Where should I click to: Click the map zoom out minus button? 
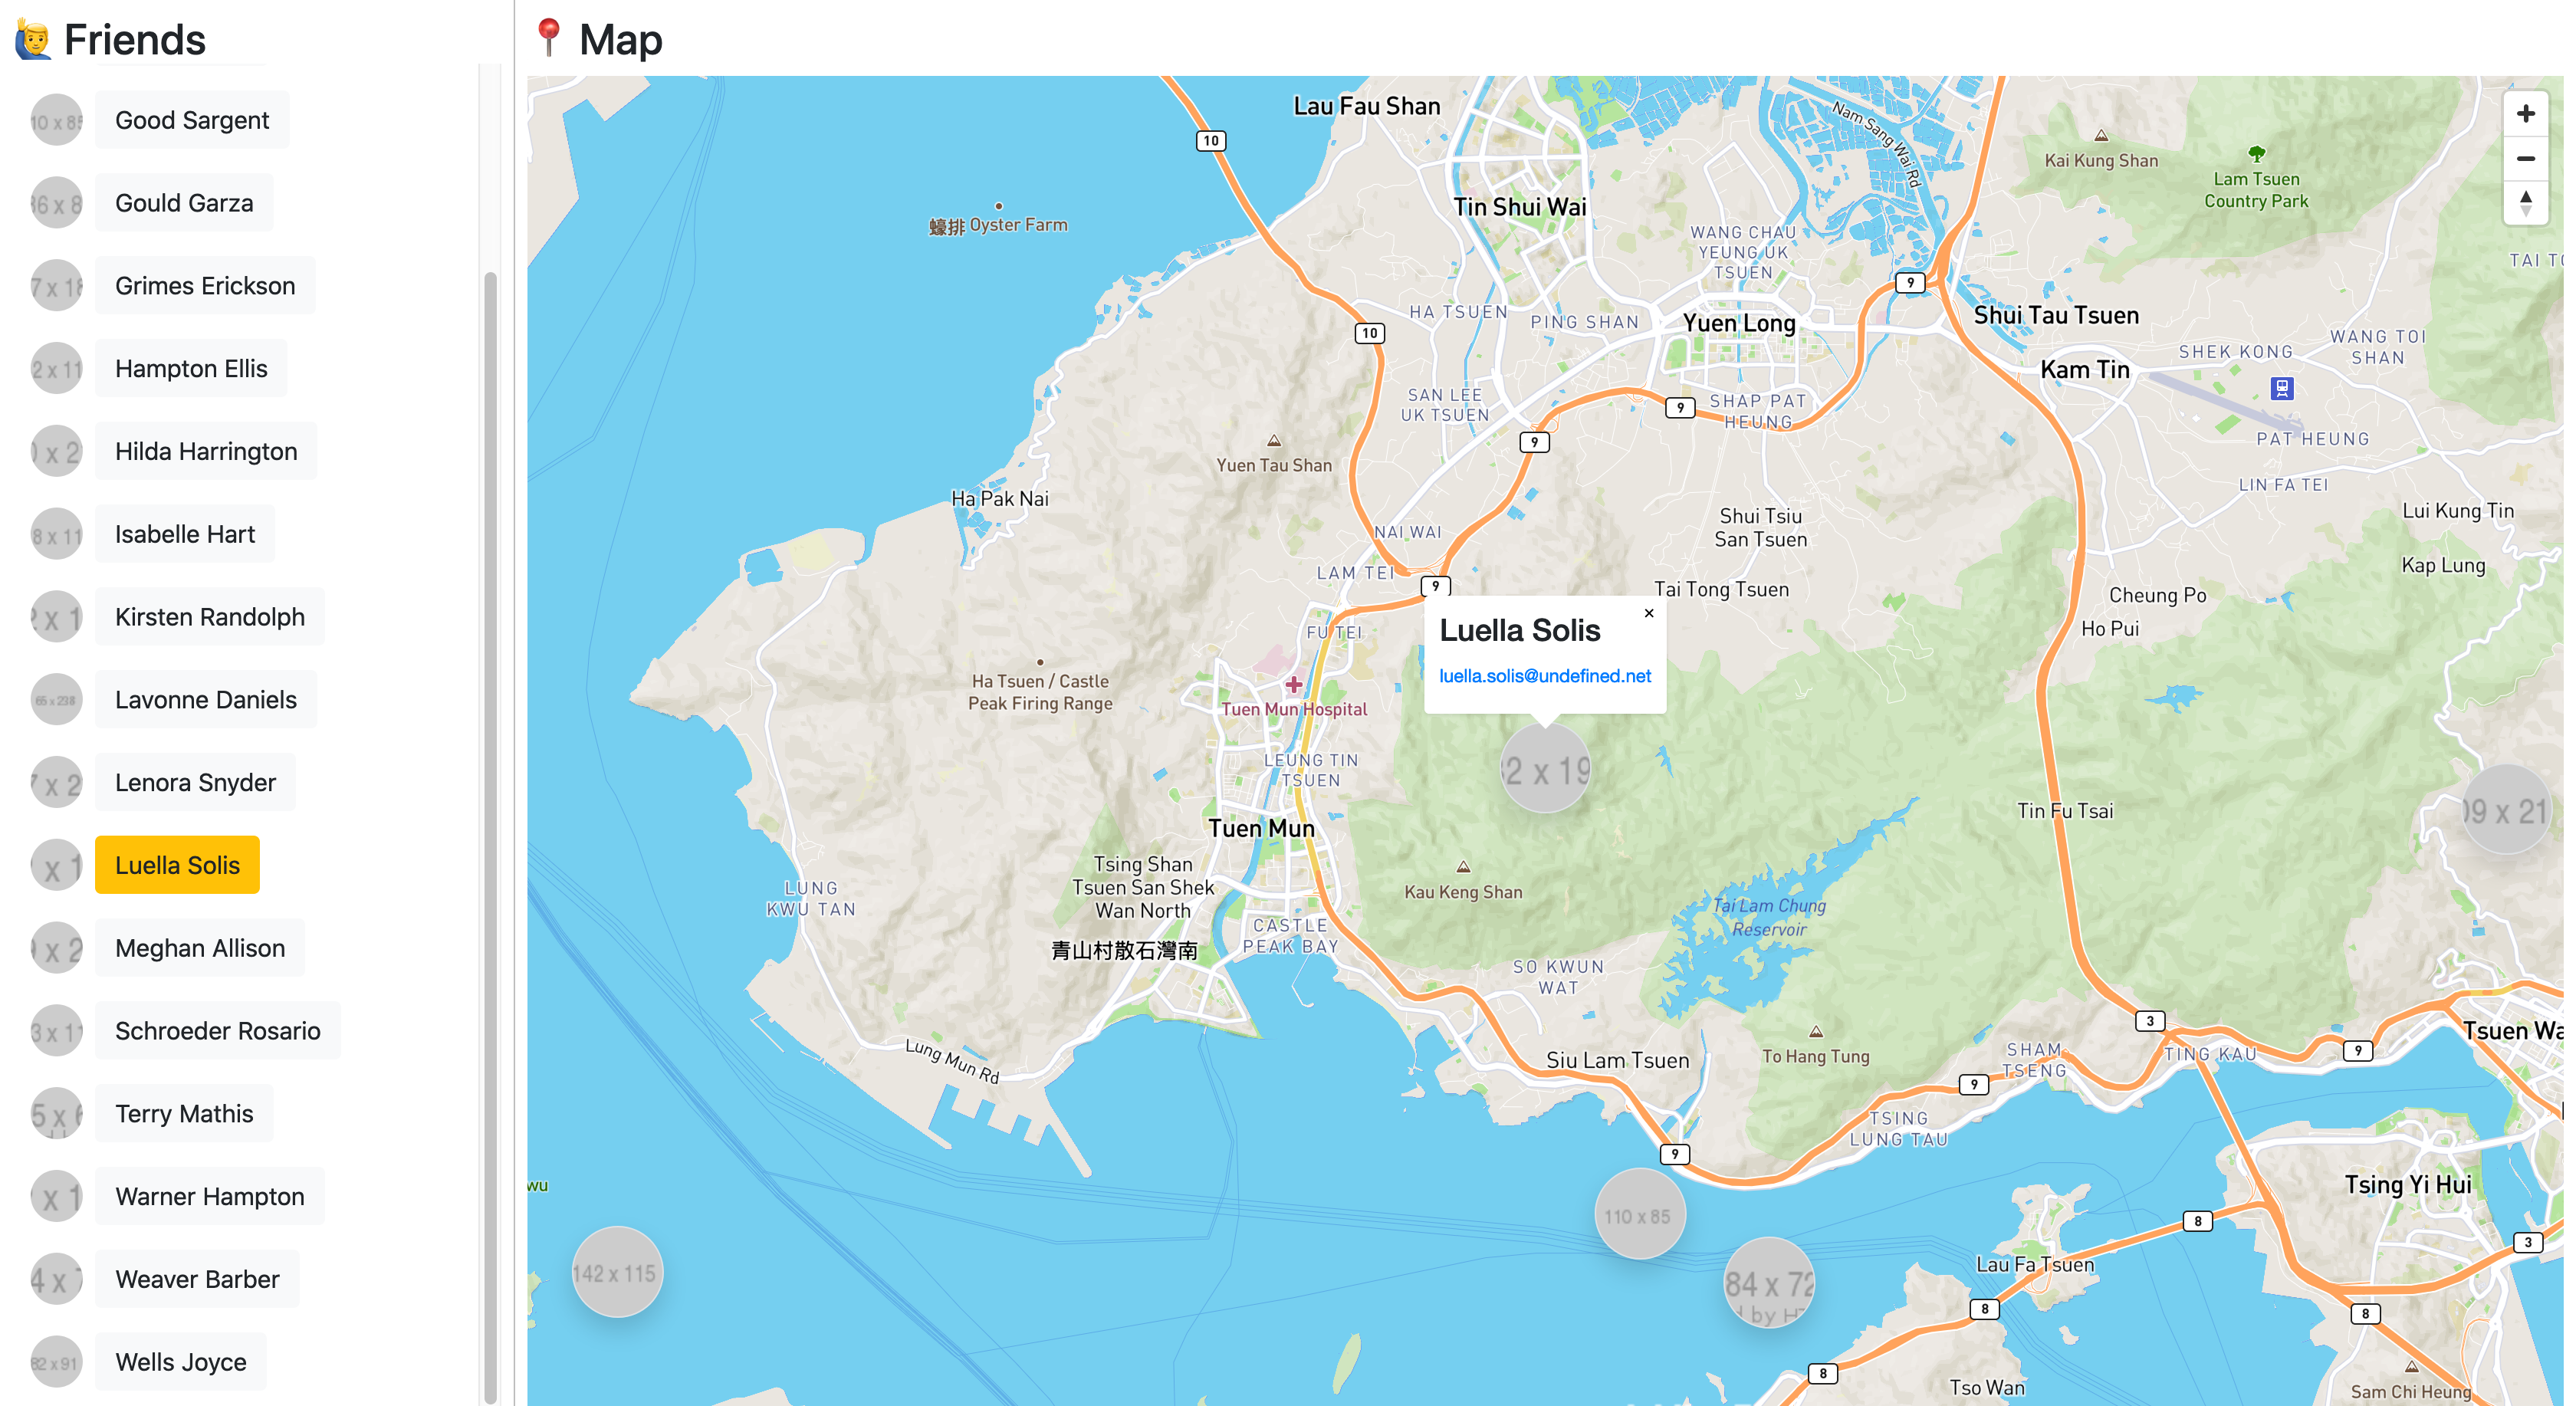[x=2525, y=159]
